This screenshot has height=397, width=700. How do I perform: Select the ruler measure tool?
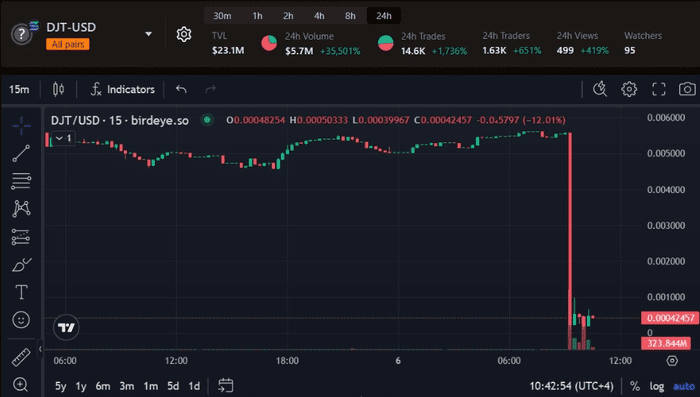point(21,357)
